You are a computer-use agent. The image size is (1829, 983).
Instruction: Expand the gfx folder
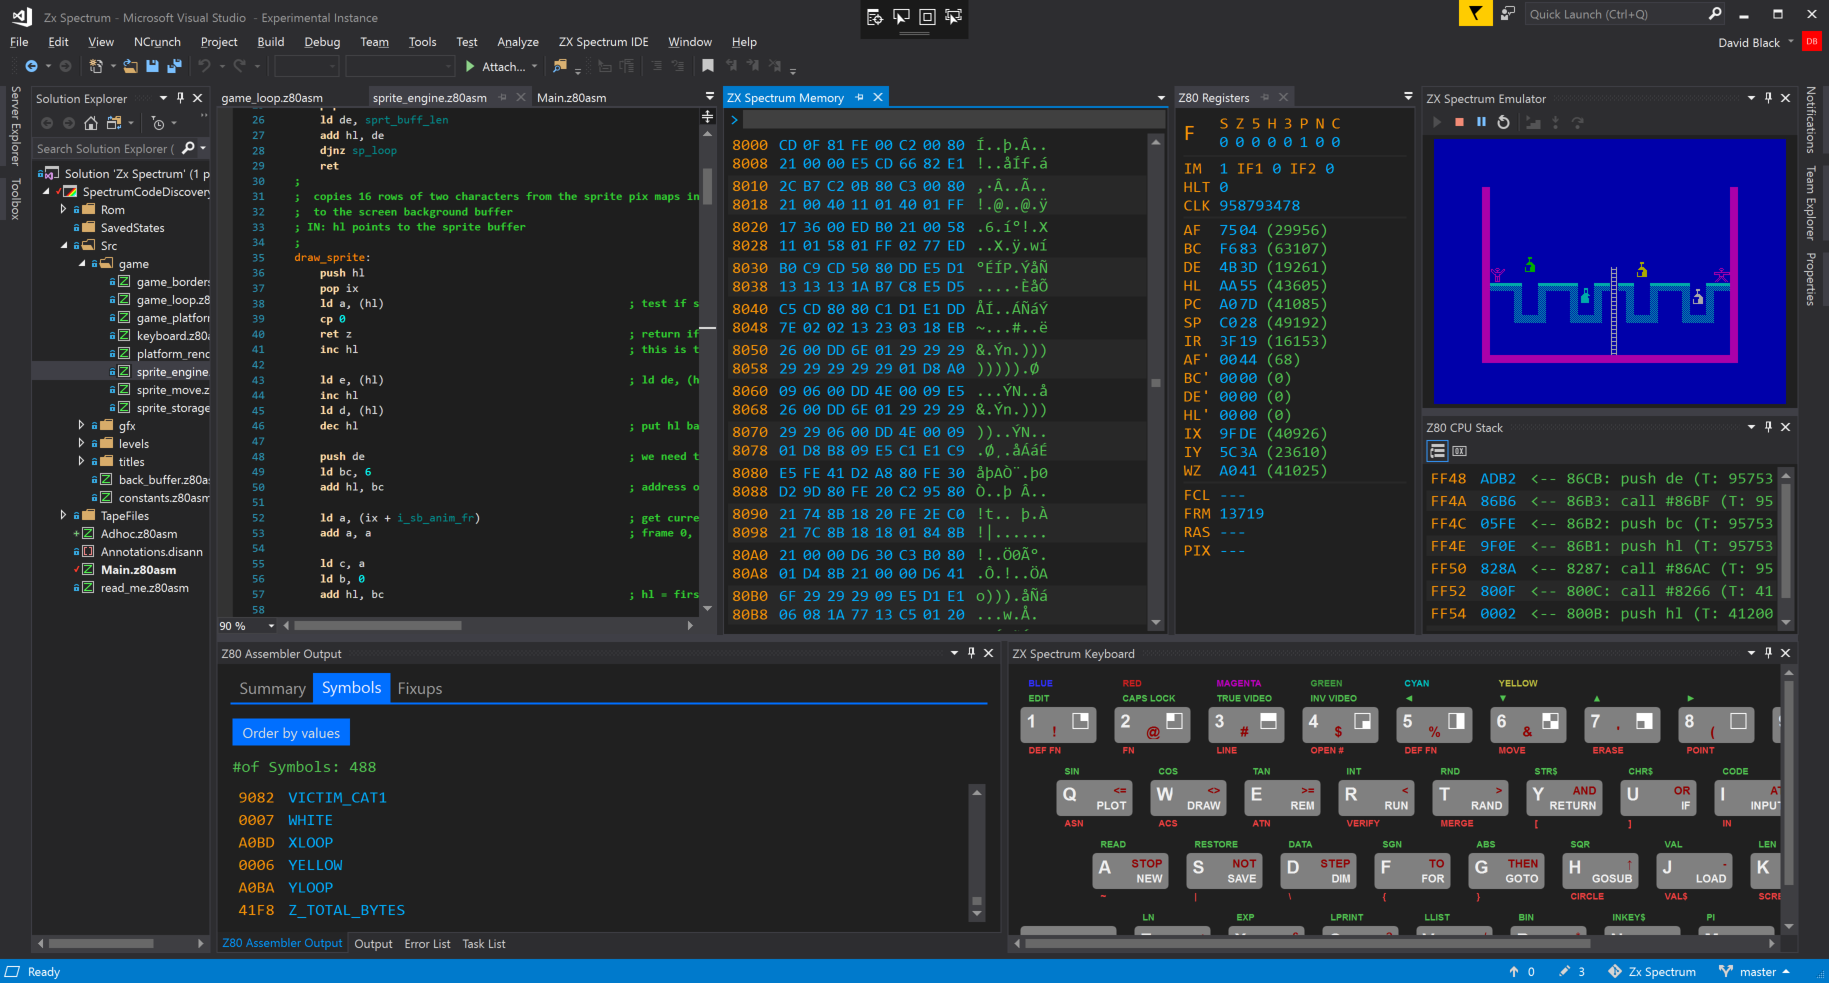pos(81,425)
